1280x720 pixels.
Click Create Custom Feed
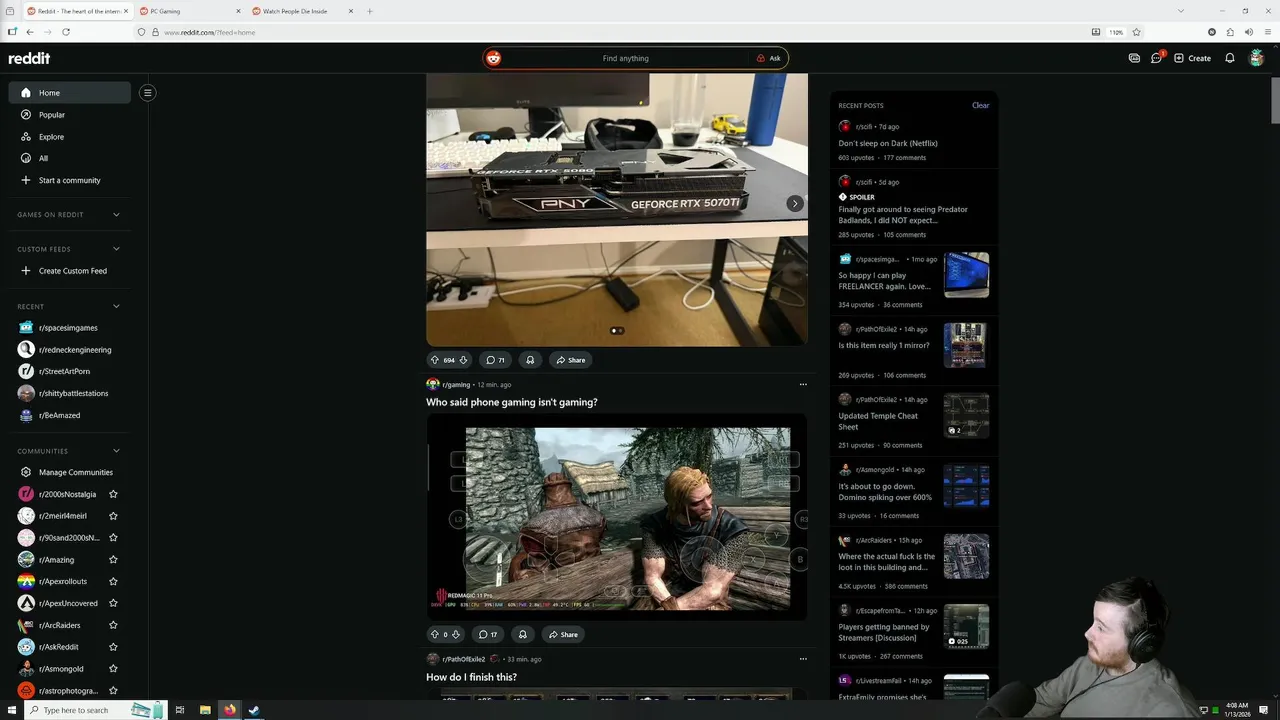(x=70, y=271)
